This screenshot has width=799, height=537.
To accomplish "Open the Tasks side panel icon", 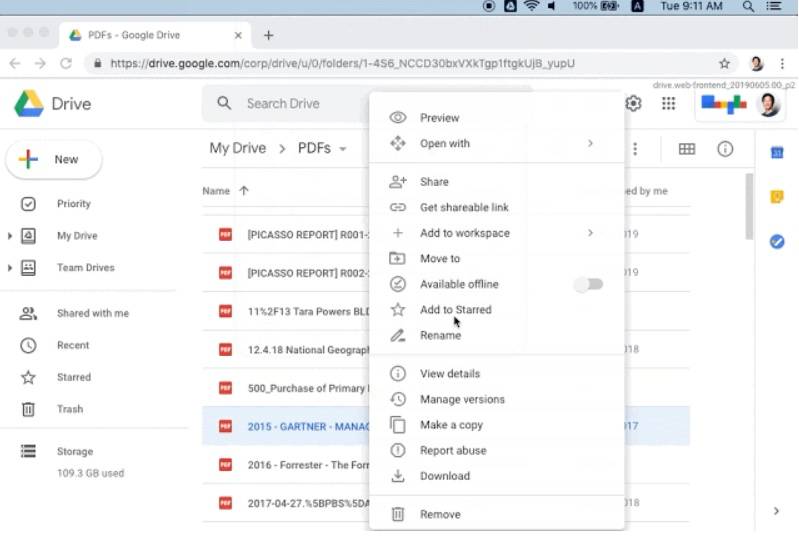I will [x=777, y=241].
